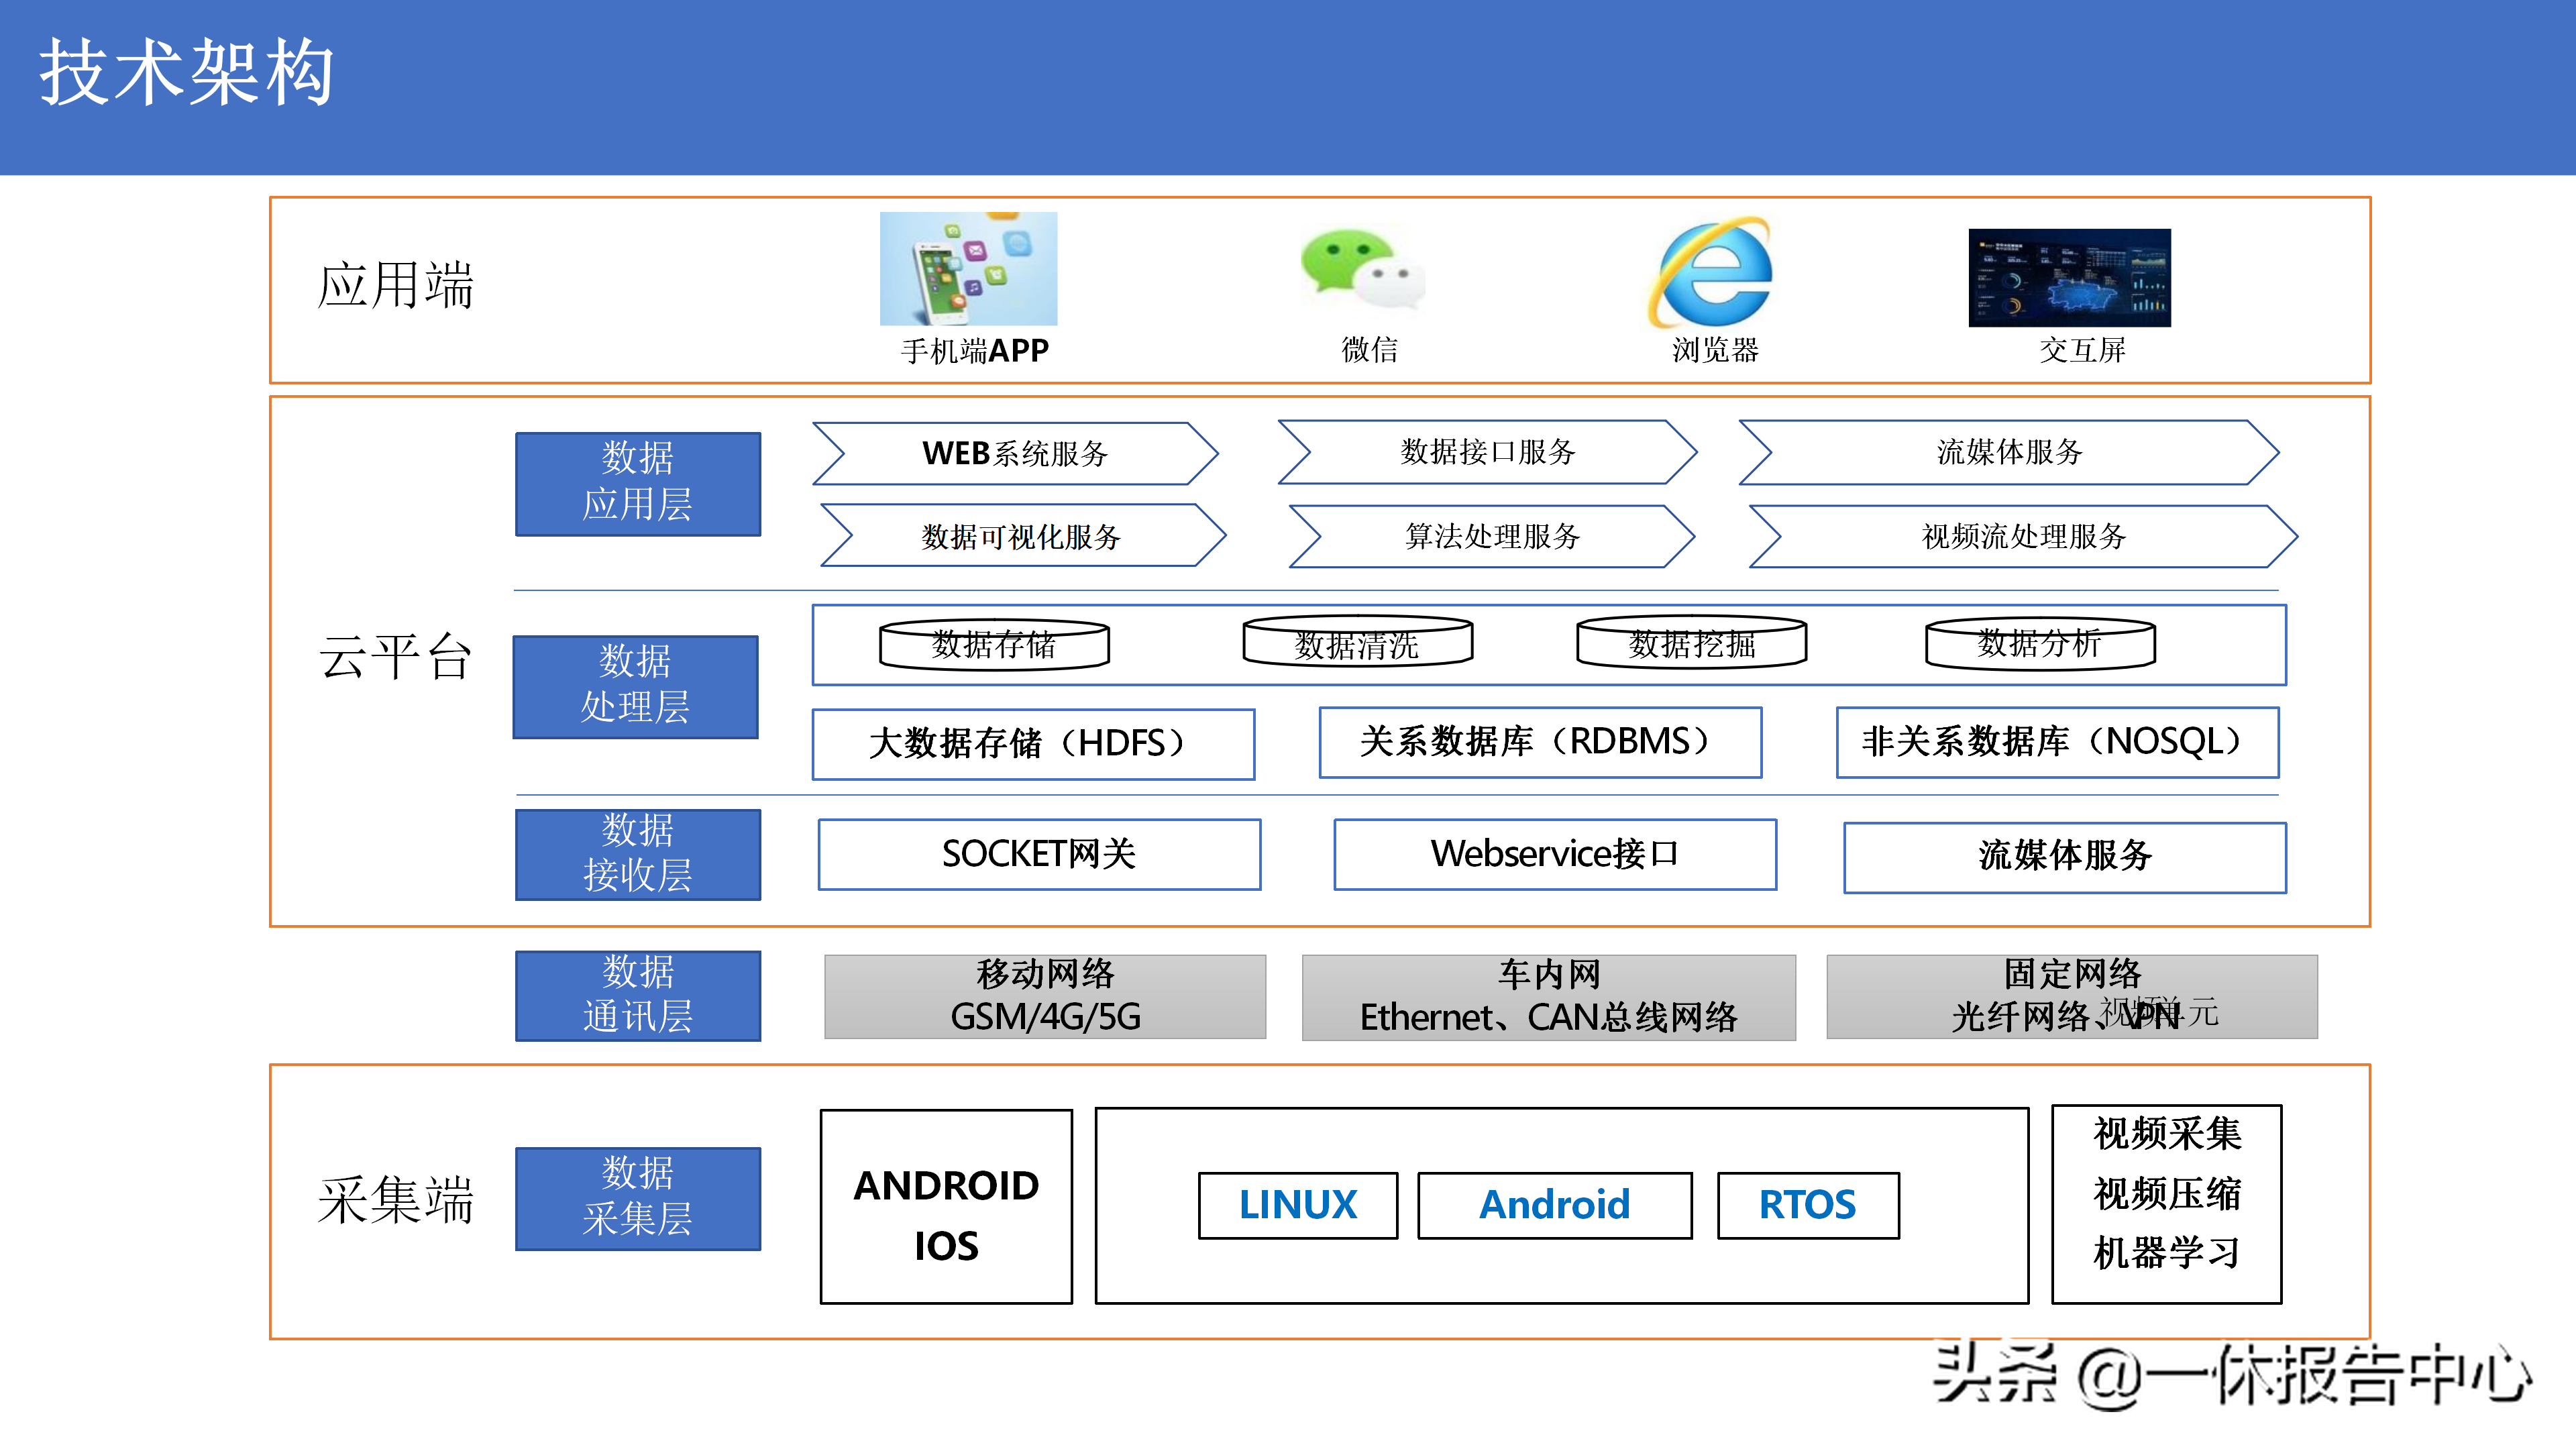The height and width of the screenshot is (1449, 2576).
Task: Select the Webservice接口 box
Action: click(1554, 854)
